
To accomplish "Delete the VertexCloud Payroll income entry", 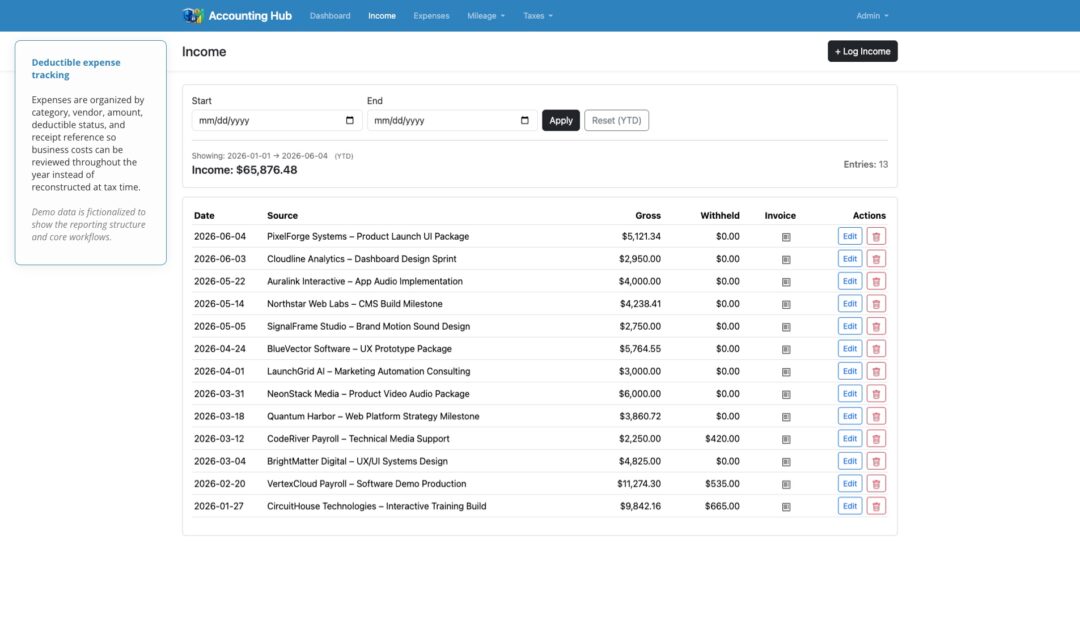I will 876,483.
